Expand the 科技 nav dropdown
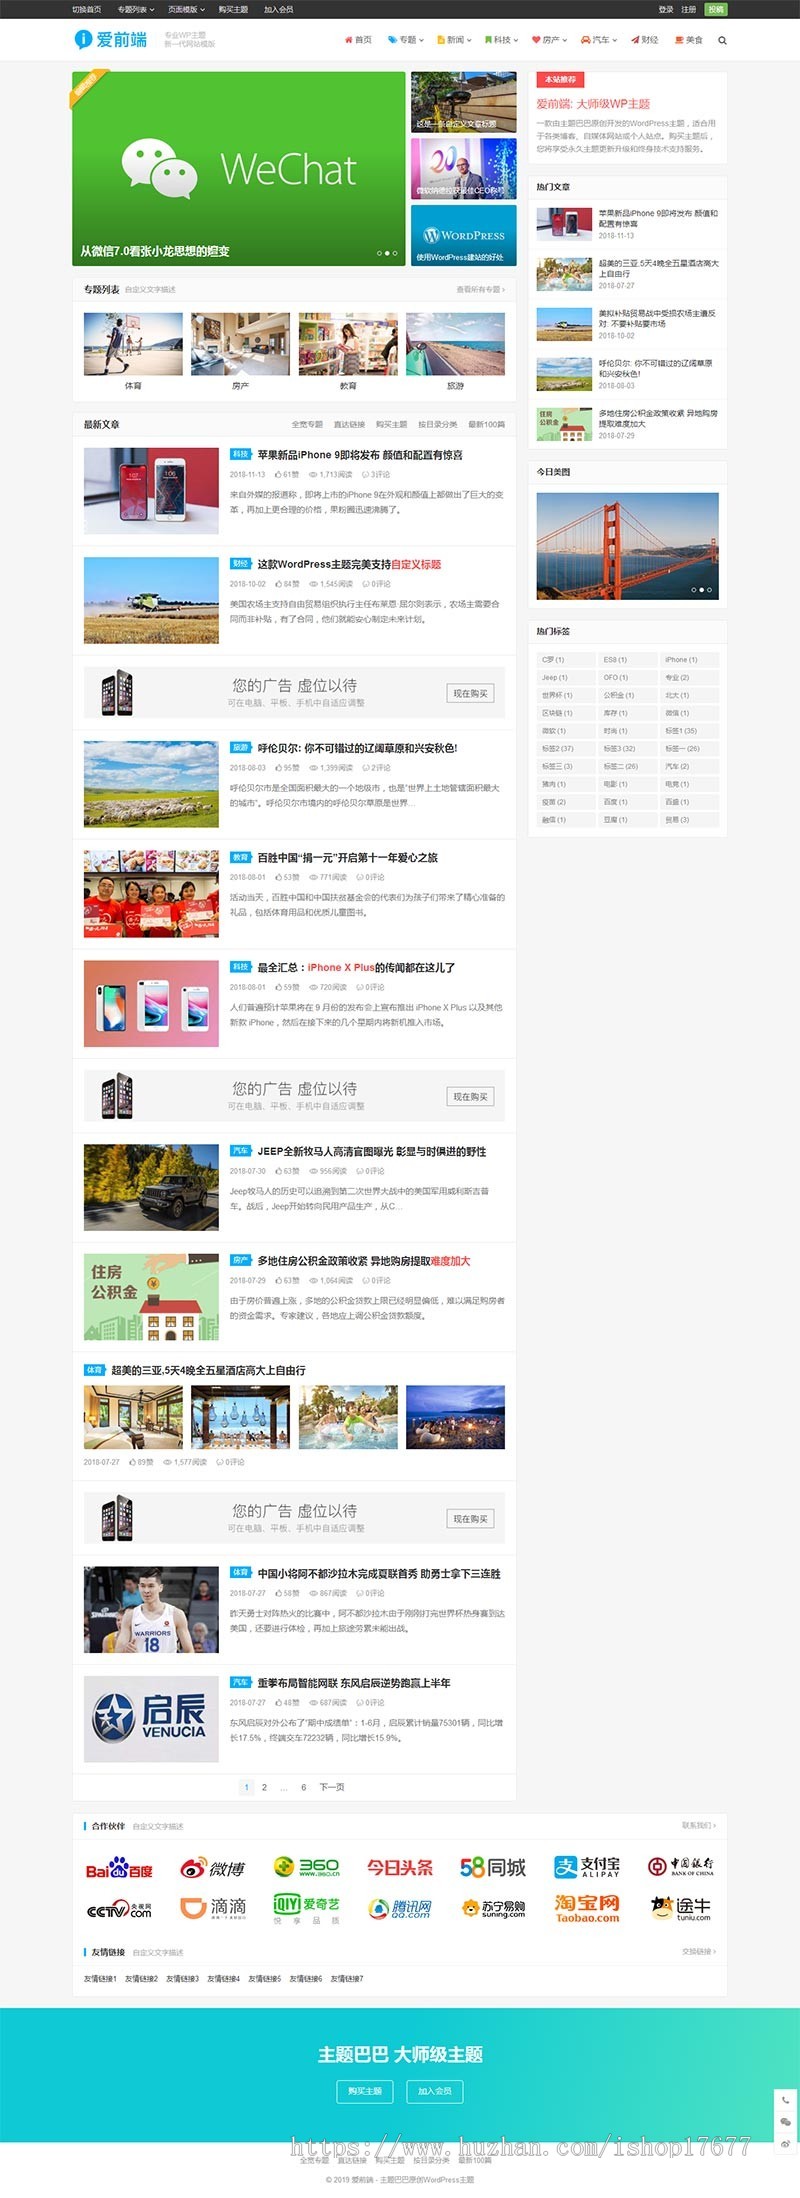 coord(502,40)
